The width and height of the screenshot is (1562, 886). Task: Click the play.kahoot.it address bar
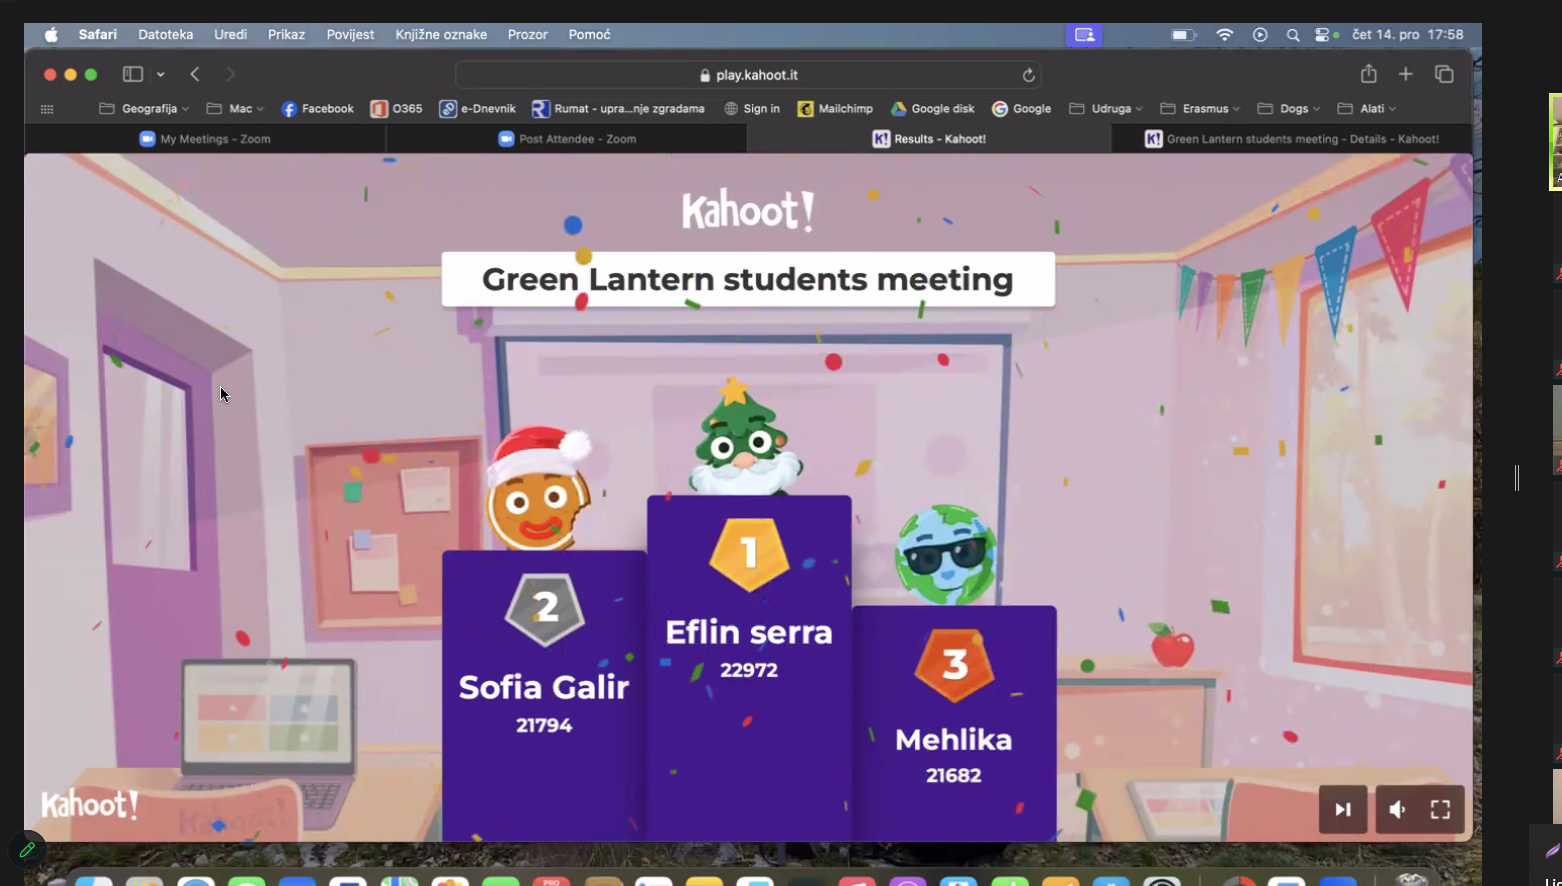[748, 75]
